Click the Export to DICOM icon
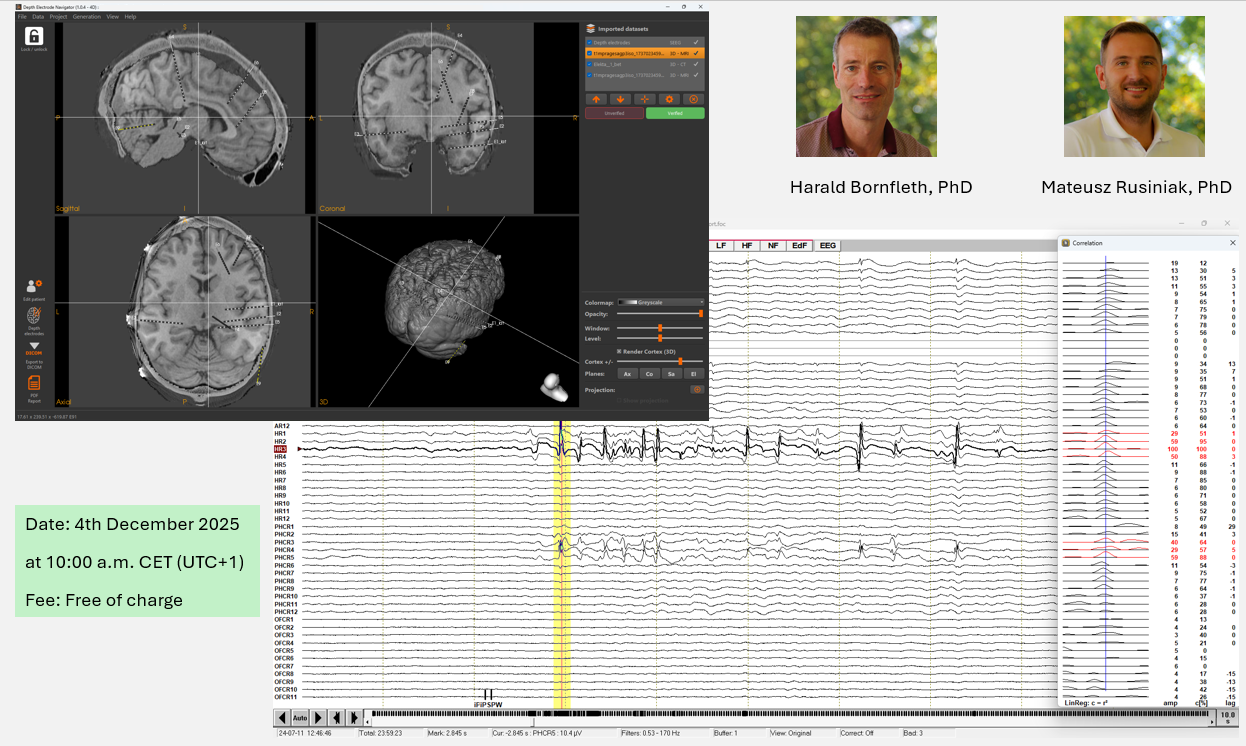Screen dimensions: 1246x746 [x=34, y=349]
